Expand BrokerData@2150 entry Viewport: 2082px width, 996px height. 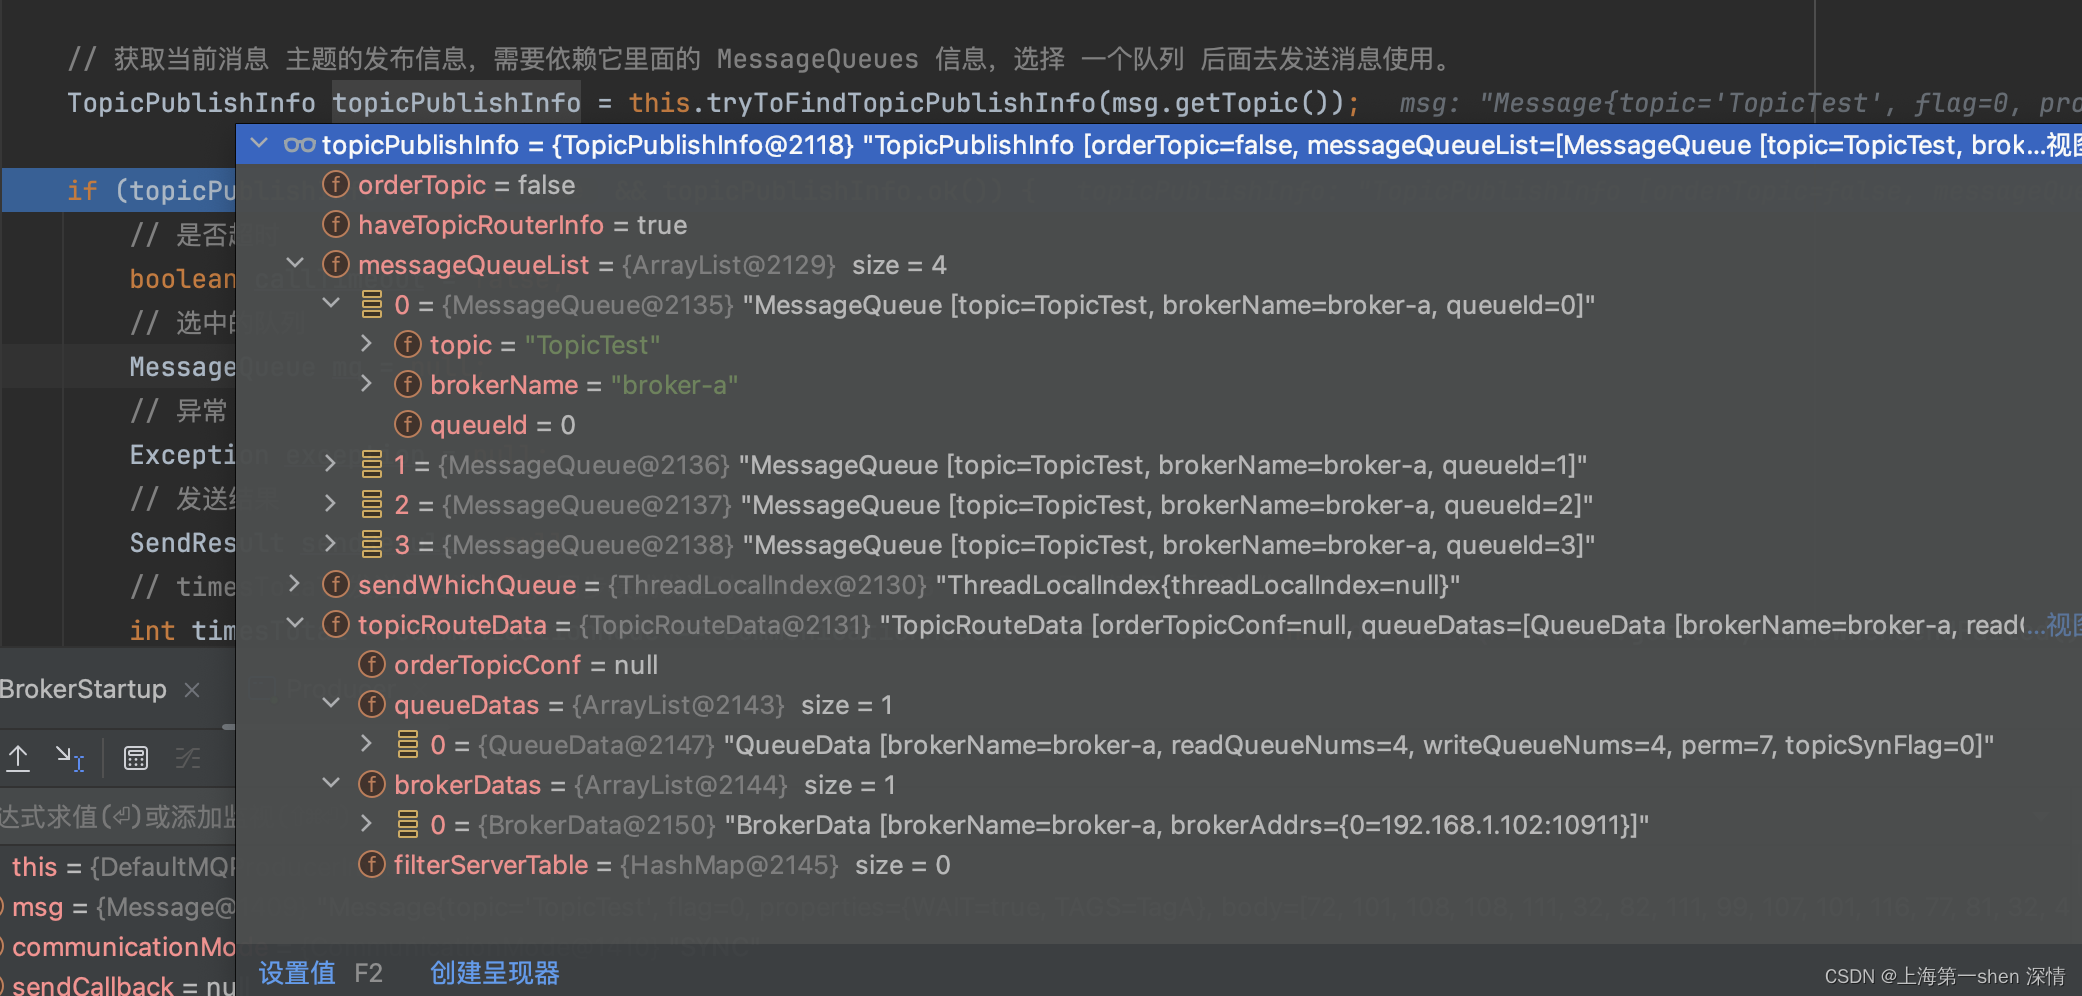pyautogui.click(x=366, y=824)
